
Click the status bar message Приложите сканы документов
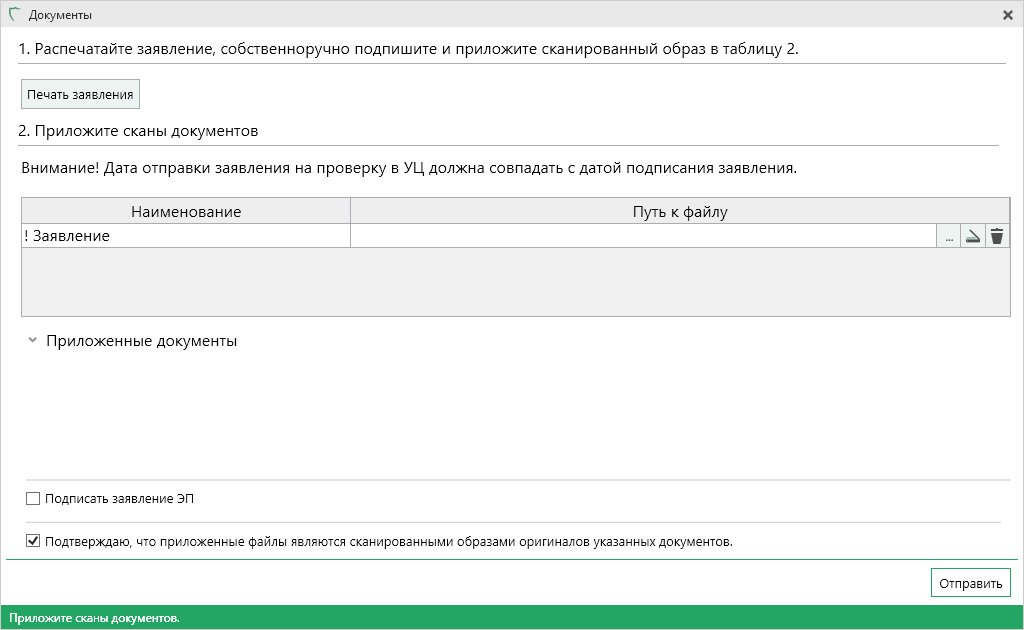(x=94, y=618)
